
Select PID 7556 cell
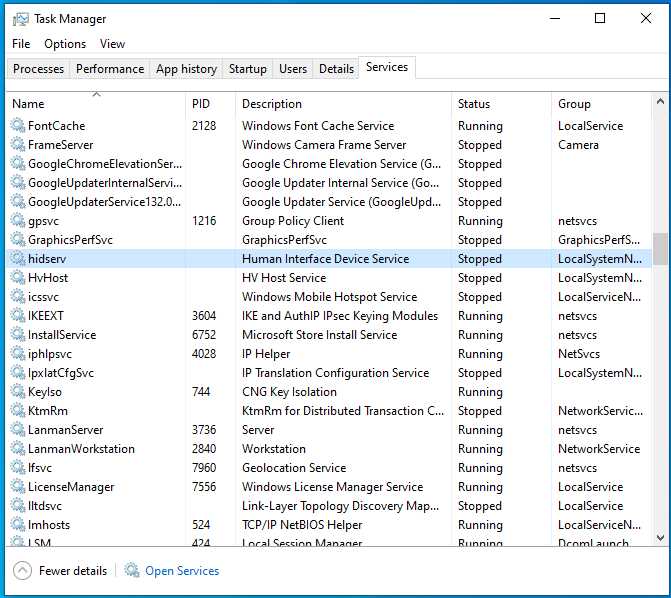[x=204, y=486]
